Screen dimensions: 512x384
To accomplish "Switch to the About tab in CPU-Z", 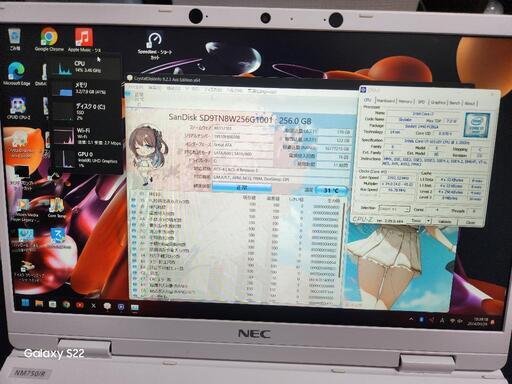I will point(470,103).
